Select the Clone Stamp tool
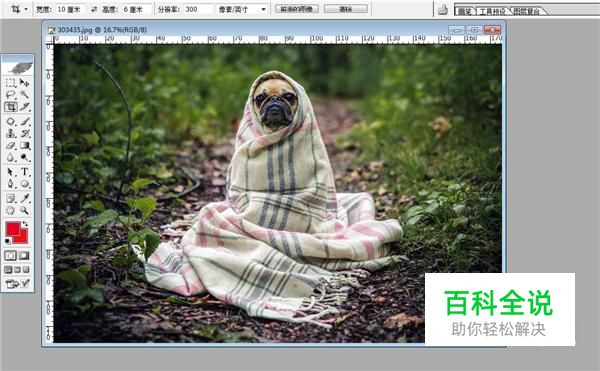The image size is (600, 371). pyautogui.click(x=11, y=133)
